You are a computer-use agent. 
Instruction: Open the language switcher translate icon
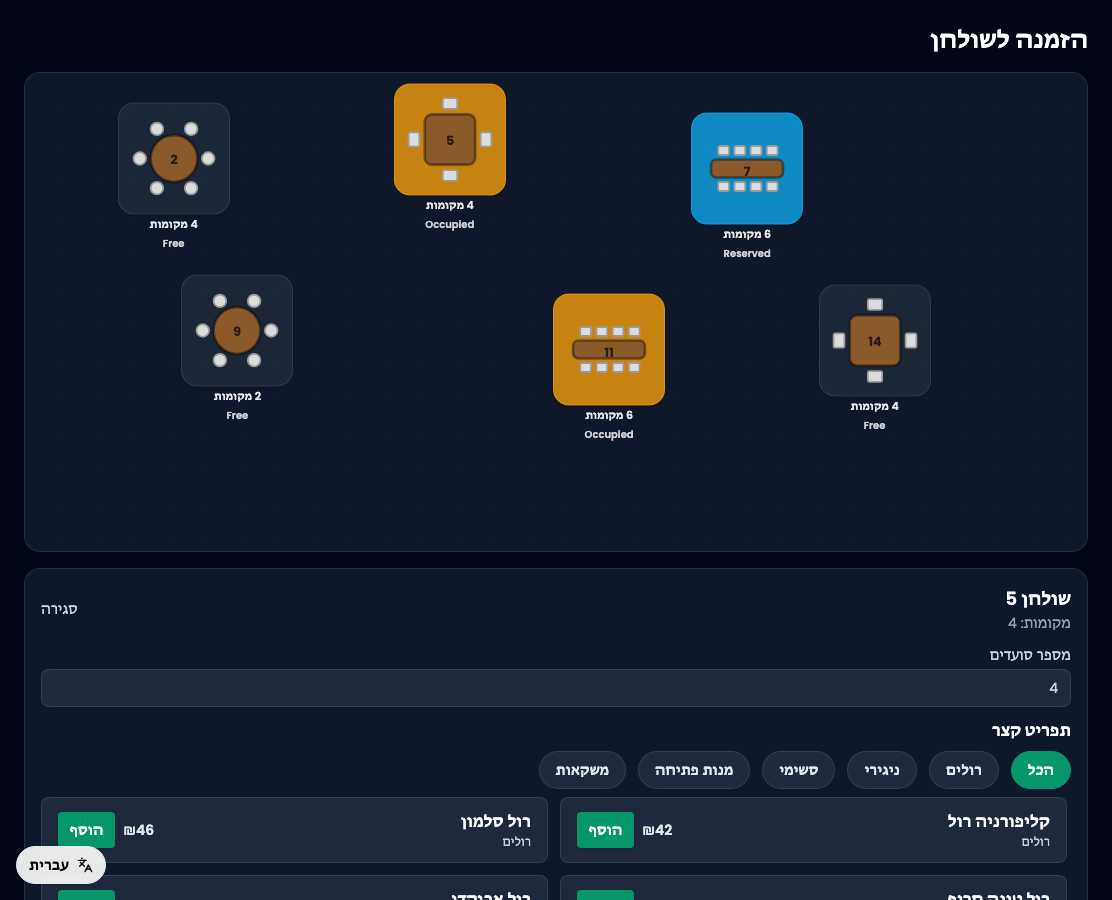[x=85, y=865]
